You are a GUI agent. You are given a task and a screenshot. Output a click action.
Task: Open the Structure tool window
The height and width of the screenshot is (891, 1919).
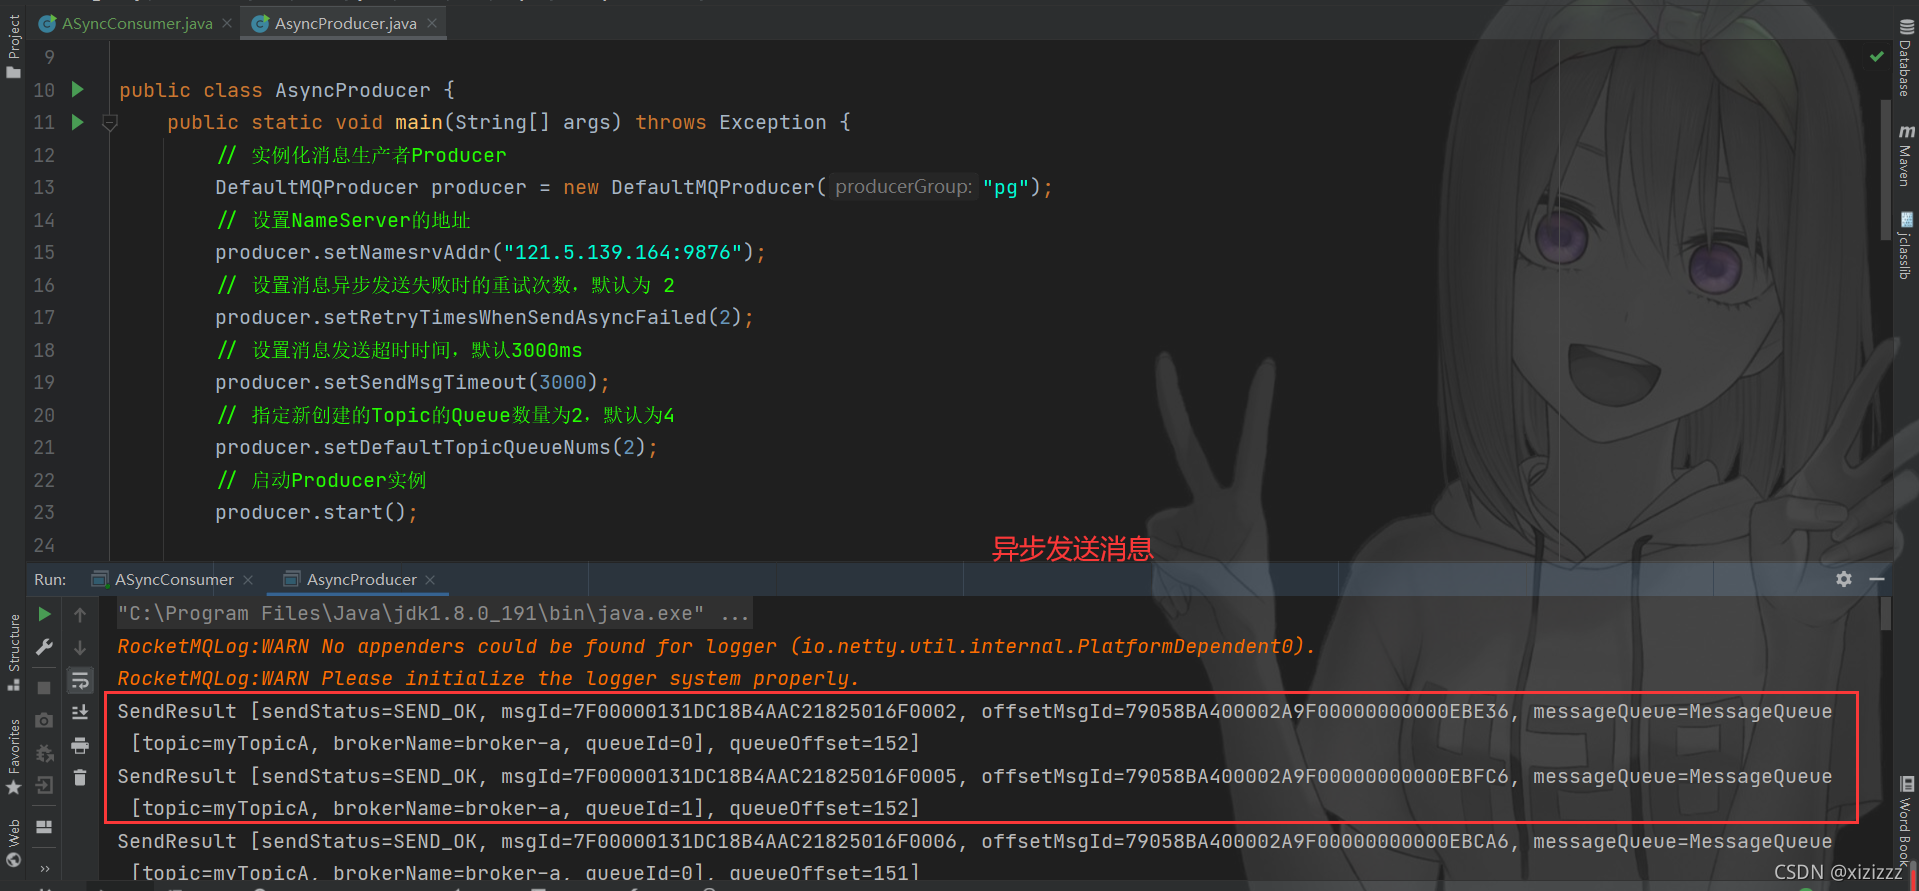pos(13,652)
